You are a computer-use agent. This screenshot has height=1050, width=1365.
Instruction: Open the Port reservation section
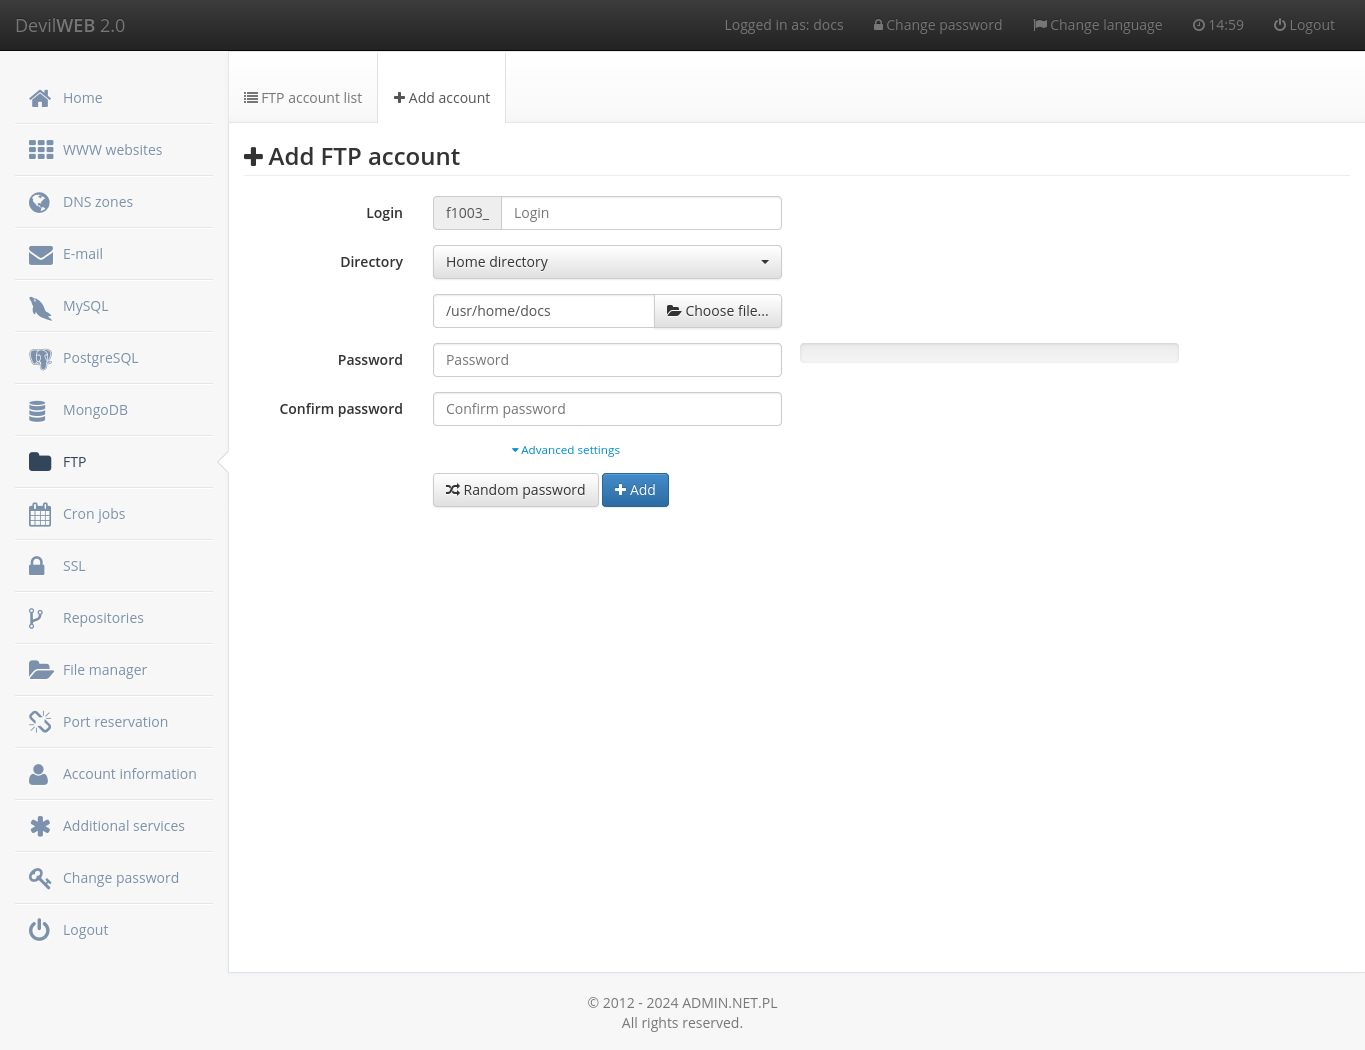point(115,721)
